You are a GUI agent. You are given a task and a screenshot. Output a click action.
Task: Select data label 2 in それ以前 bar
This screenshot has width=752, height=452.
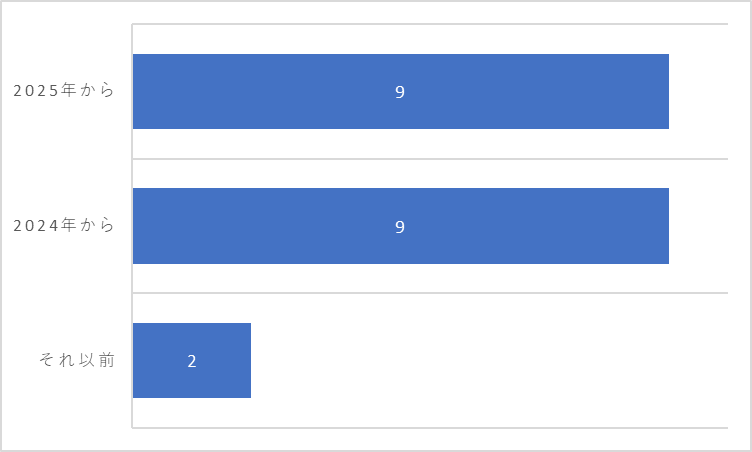(x=192, y=361)
